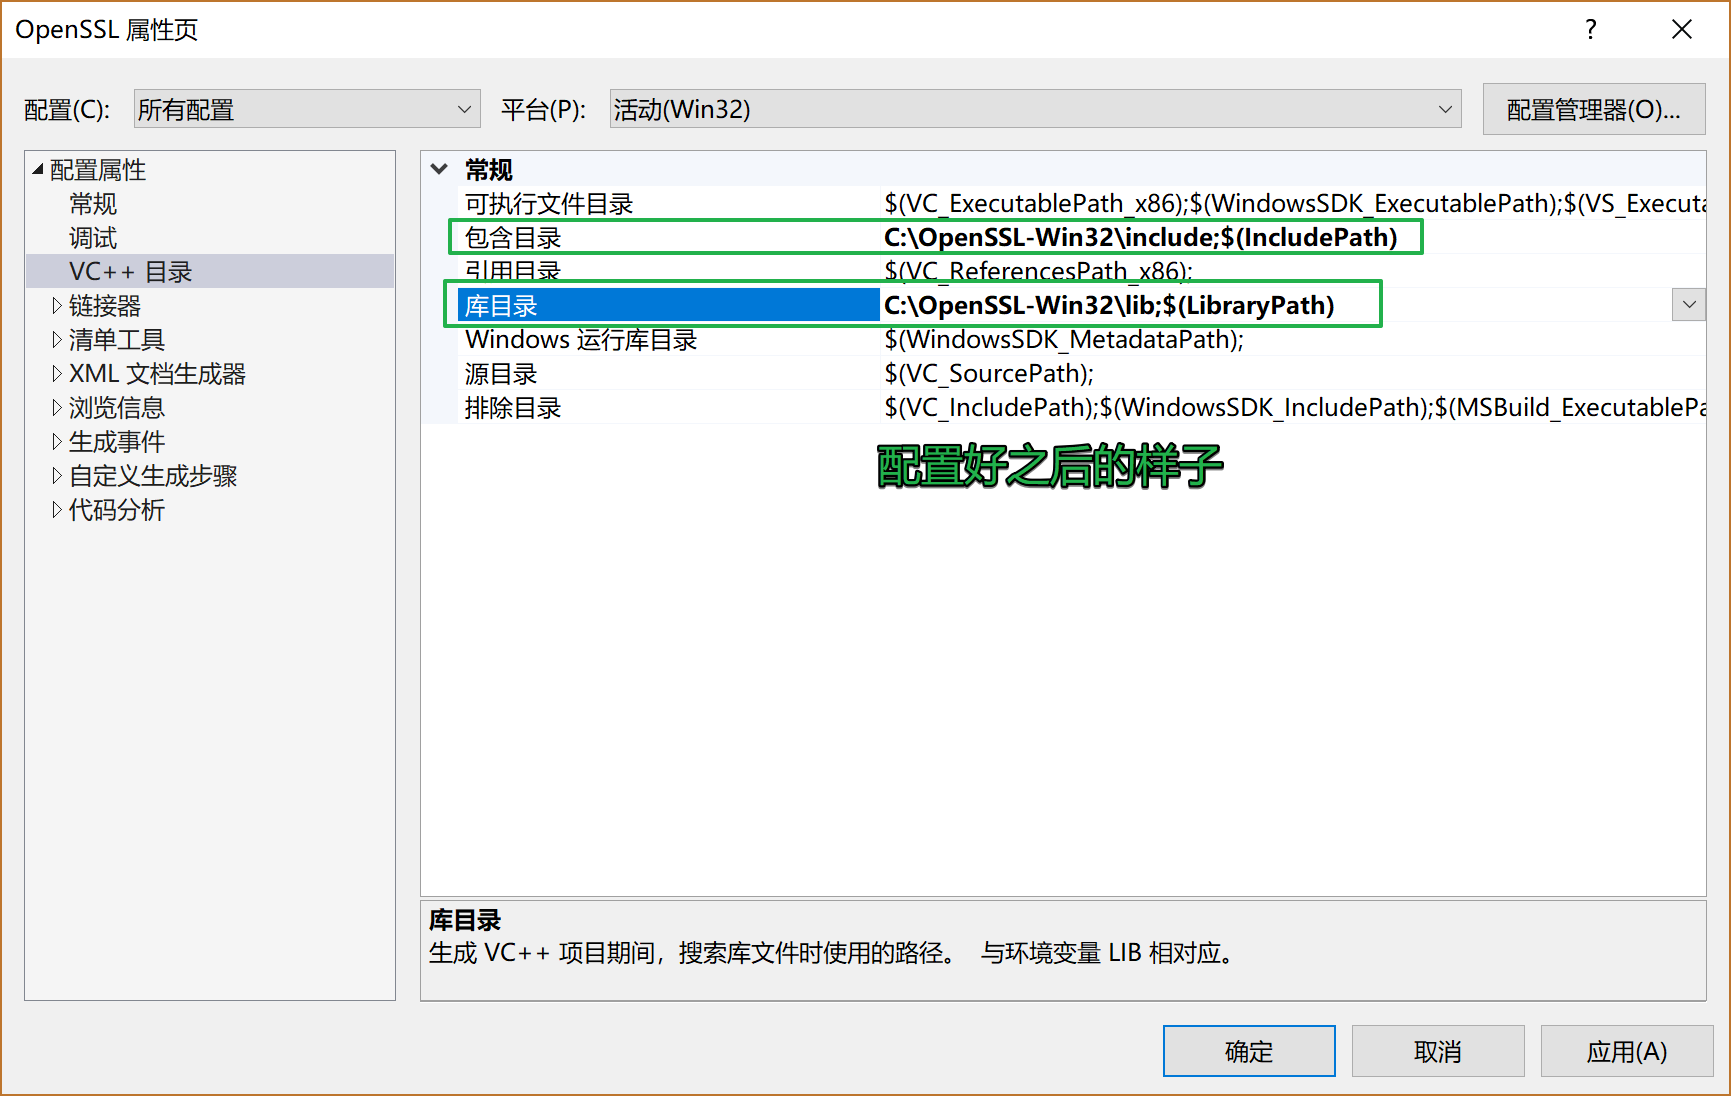Select 调试 in the left tree
1731x1096 pixels.
click(93, 238)
